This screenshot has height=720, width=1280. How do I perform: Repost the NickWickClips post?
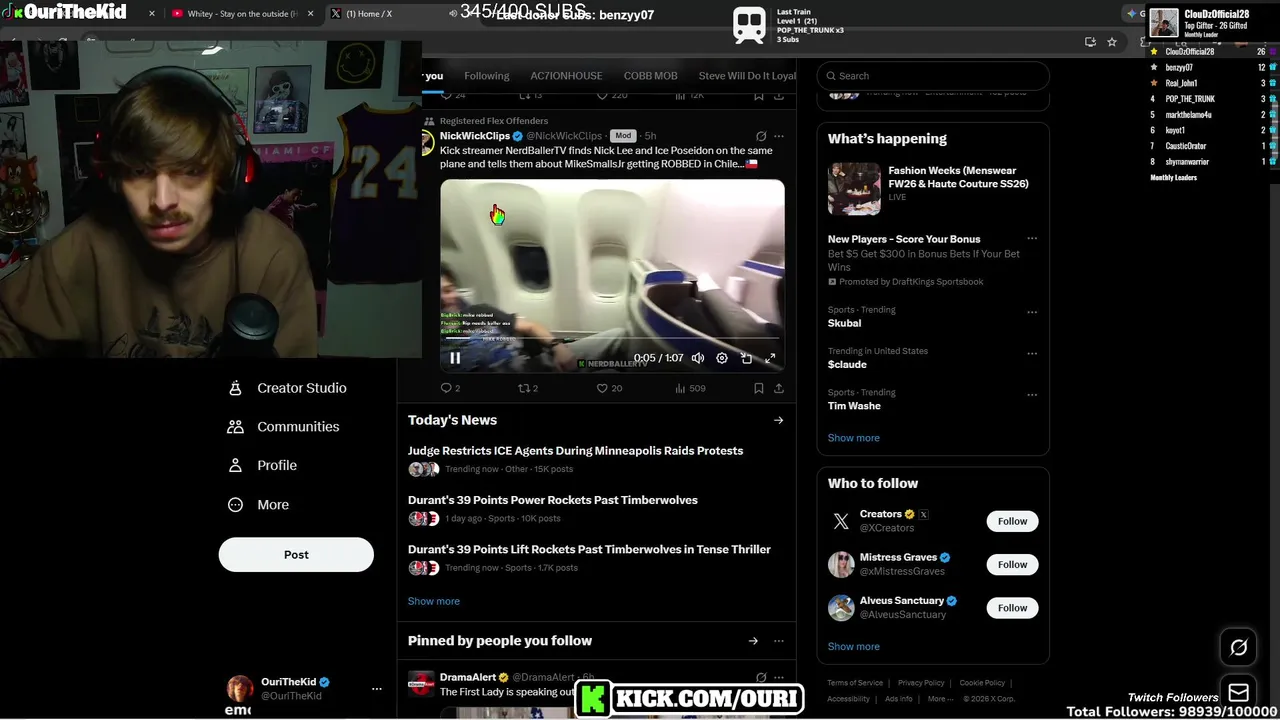[x=527, y=388]
